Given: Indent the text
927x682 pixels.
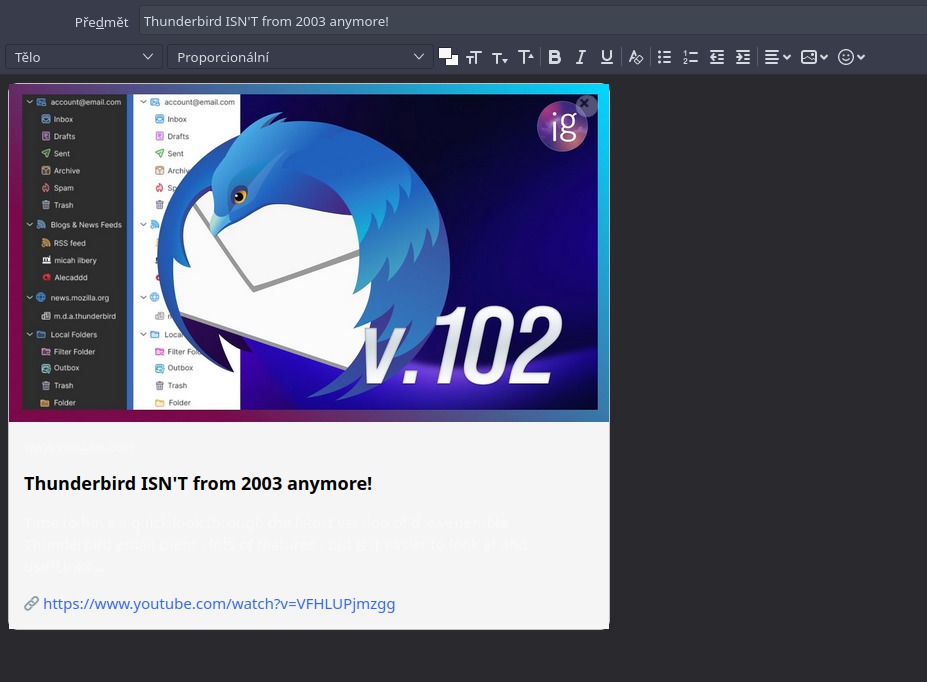Looking at the screenshot, I should click(x=743, y=57).
